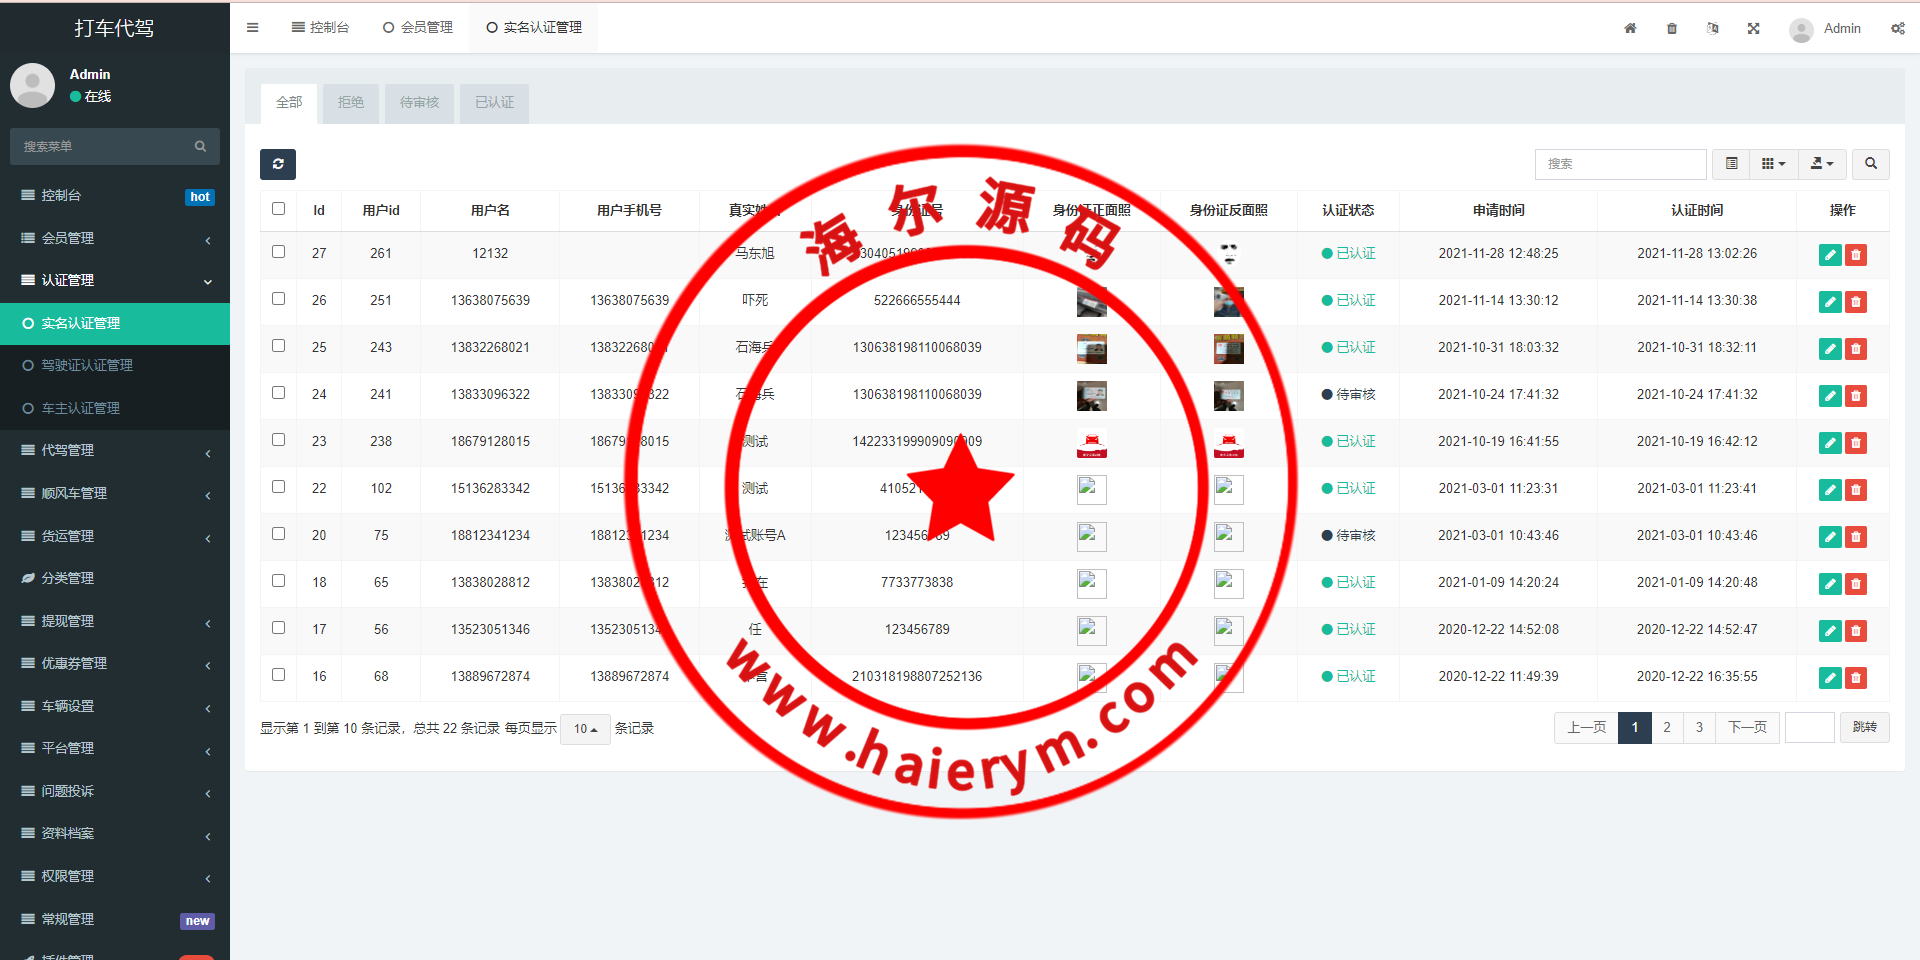The width and height of the screenshot is (1920, 960).
Task: Check the select-all checkbox in table header
Action: click(x=278, y=209)
